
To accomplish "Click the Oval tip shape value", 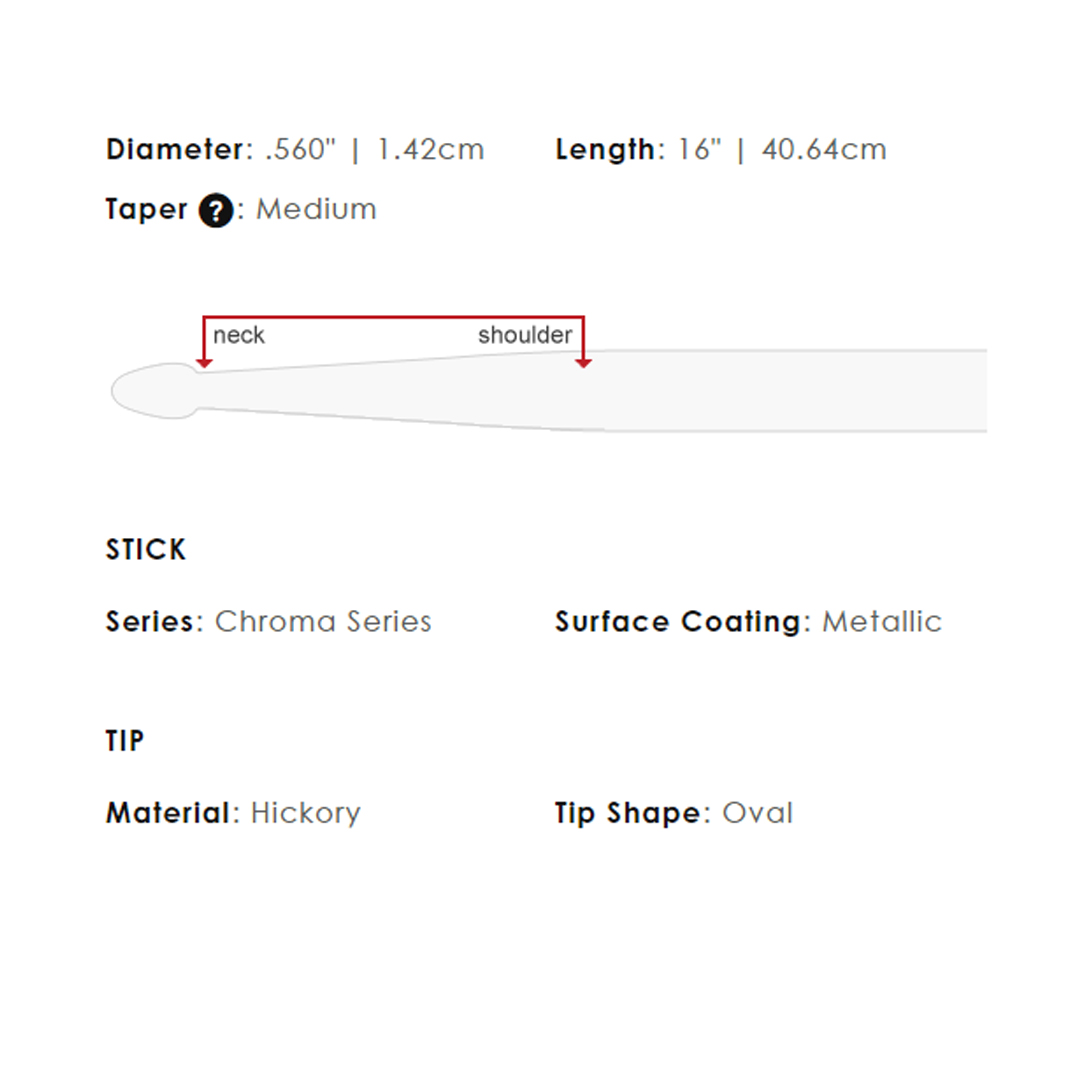I will pyautogui.click(x=757, y=813).
